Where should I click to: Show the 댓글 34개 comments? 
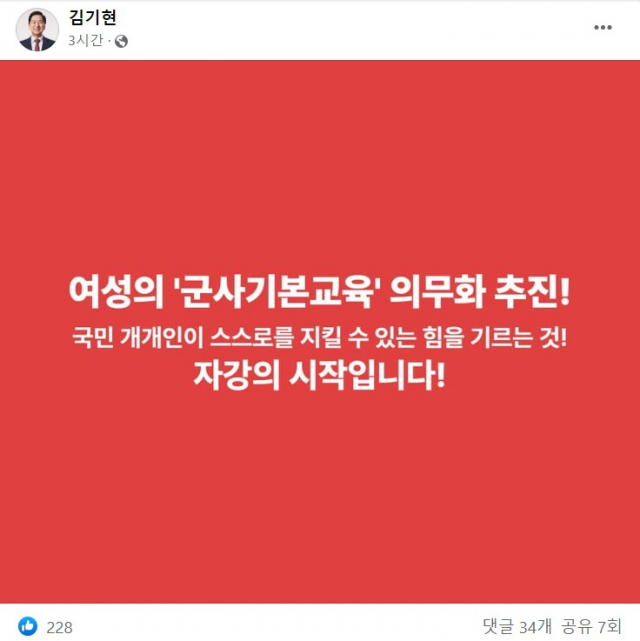517,626
